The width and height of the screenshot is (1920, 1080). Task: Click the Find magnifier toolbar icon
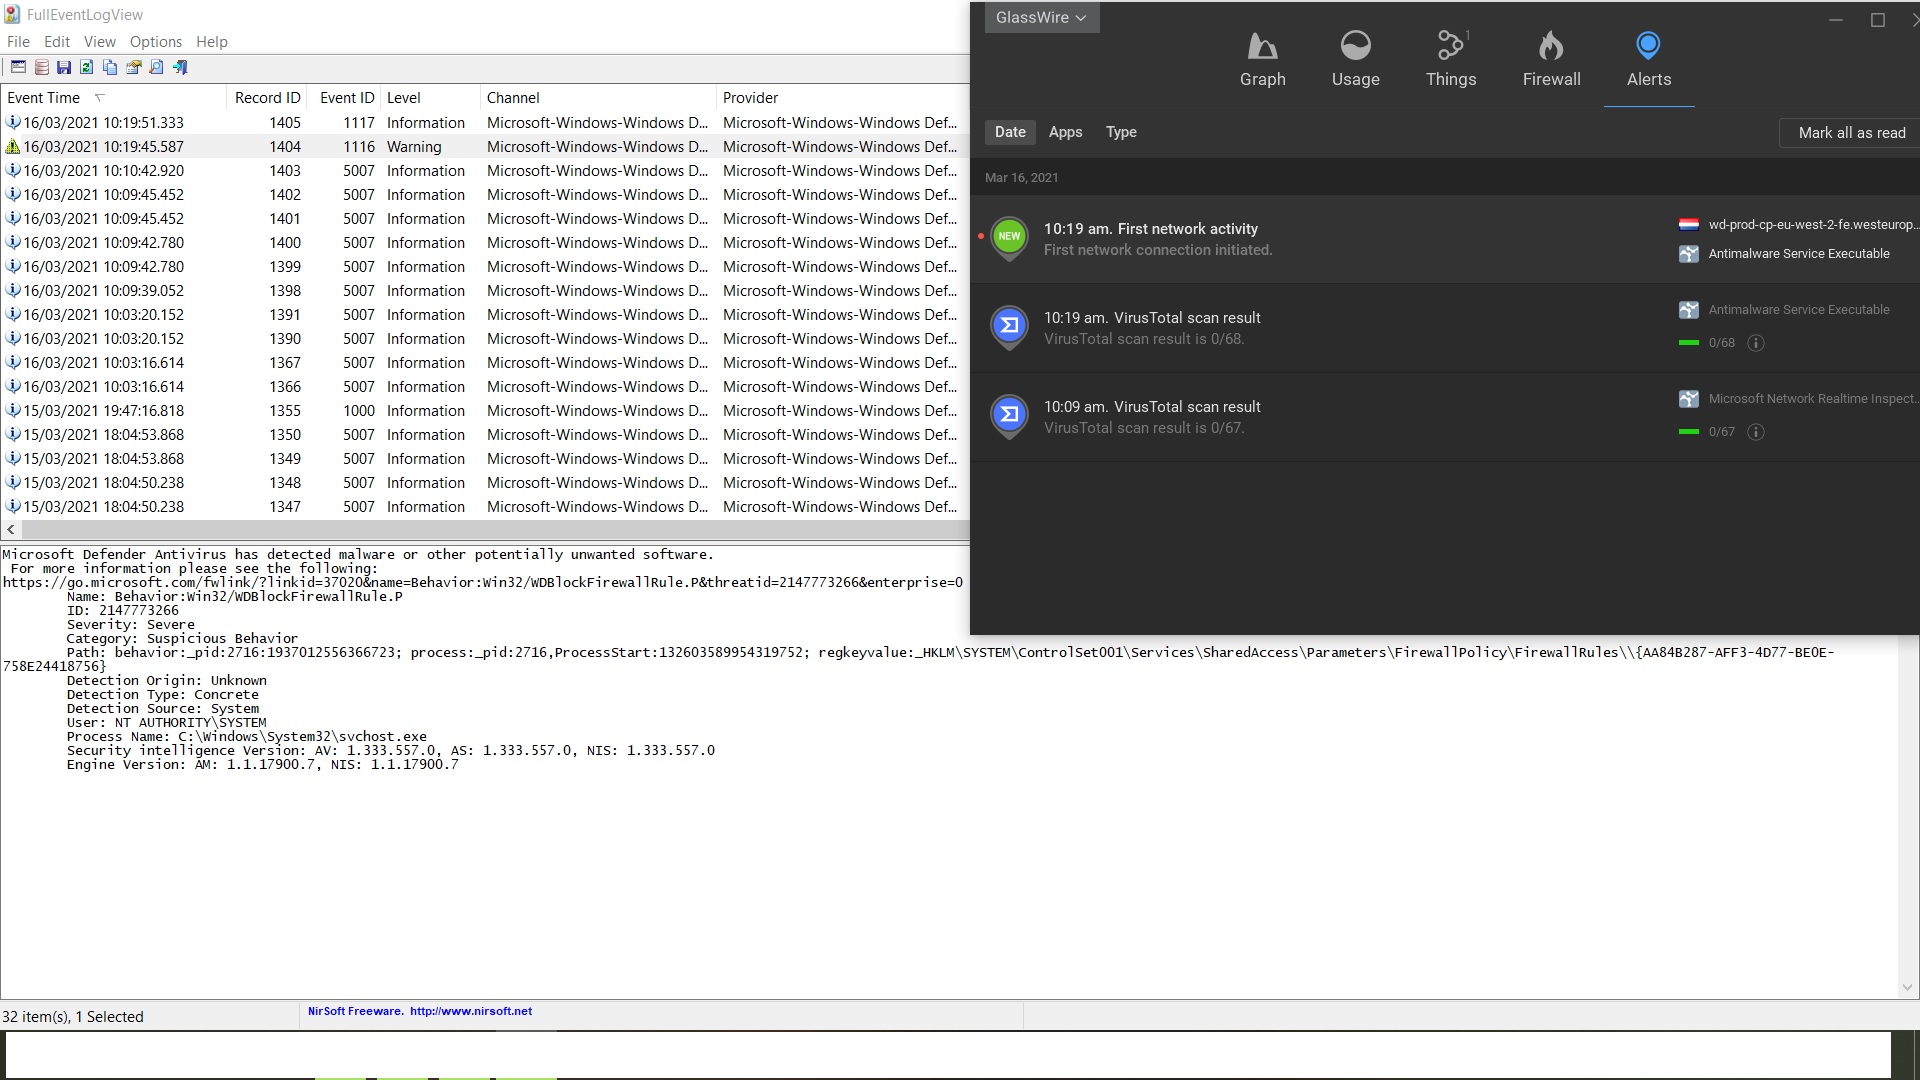pos(156,67)
